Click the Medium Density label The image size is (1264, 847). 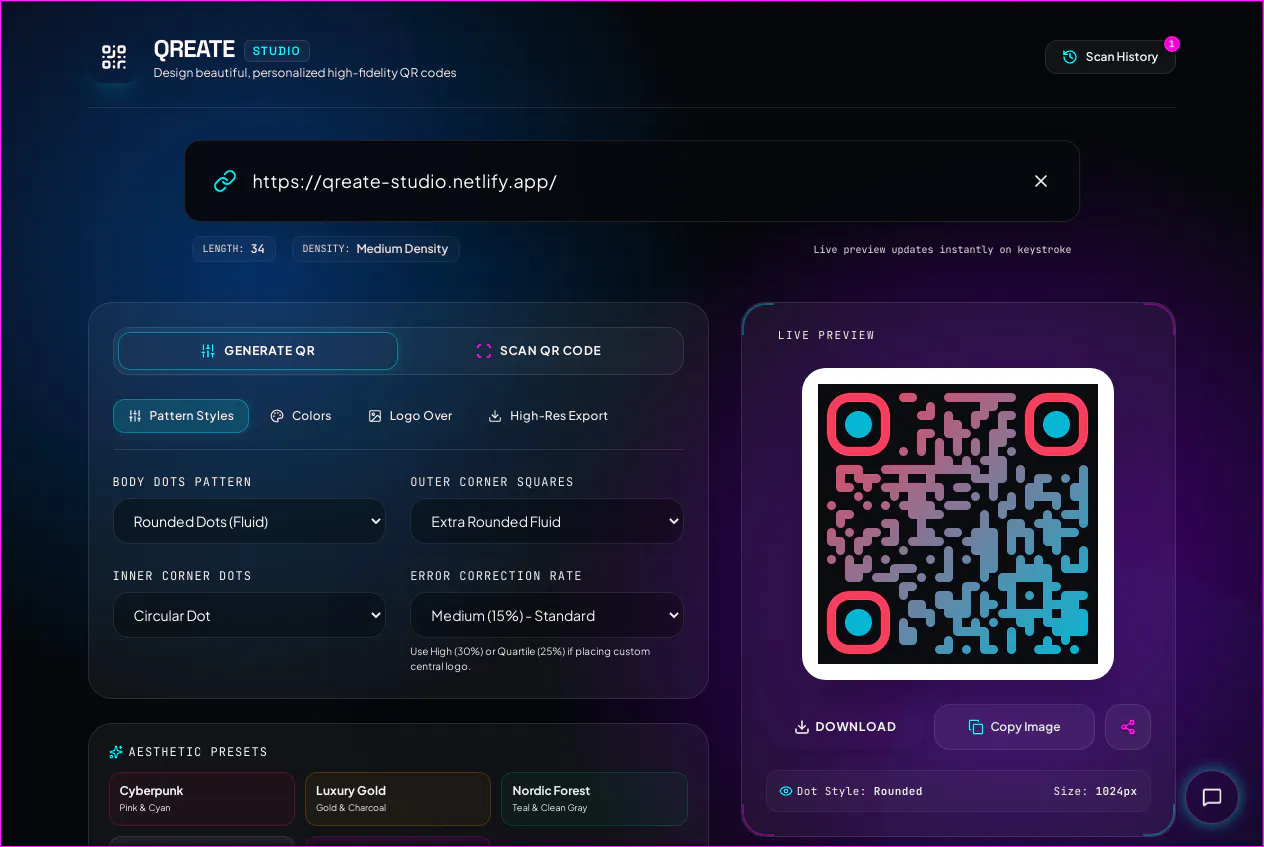402,249
